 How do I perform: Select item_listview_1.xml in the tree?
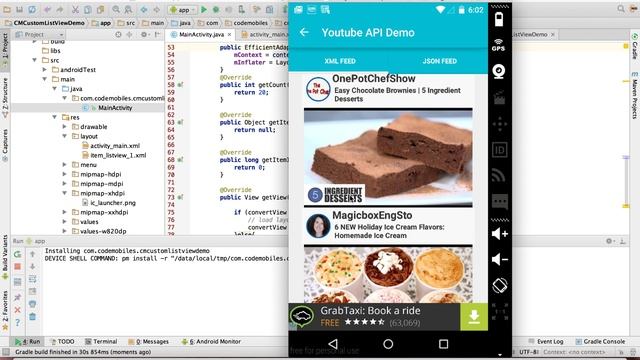pyautogui.click(x=118, y=156)
